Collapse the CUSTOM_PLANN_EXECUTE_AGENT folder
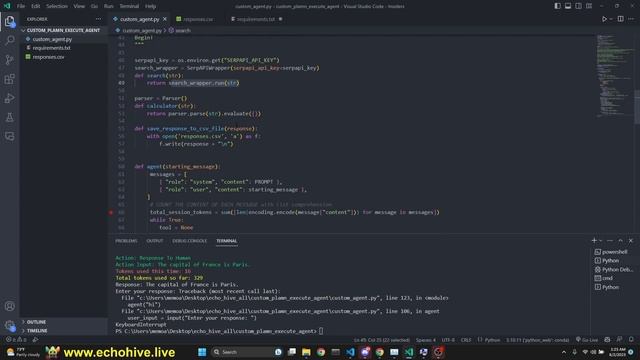640x360 pixels. (x=63, y=30)
